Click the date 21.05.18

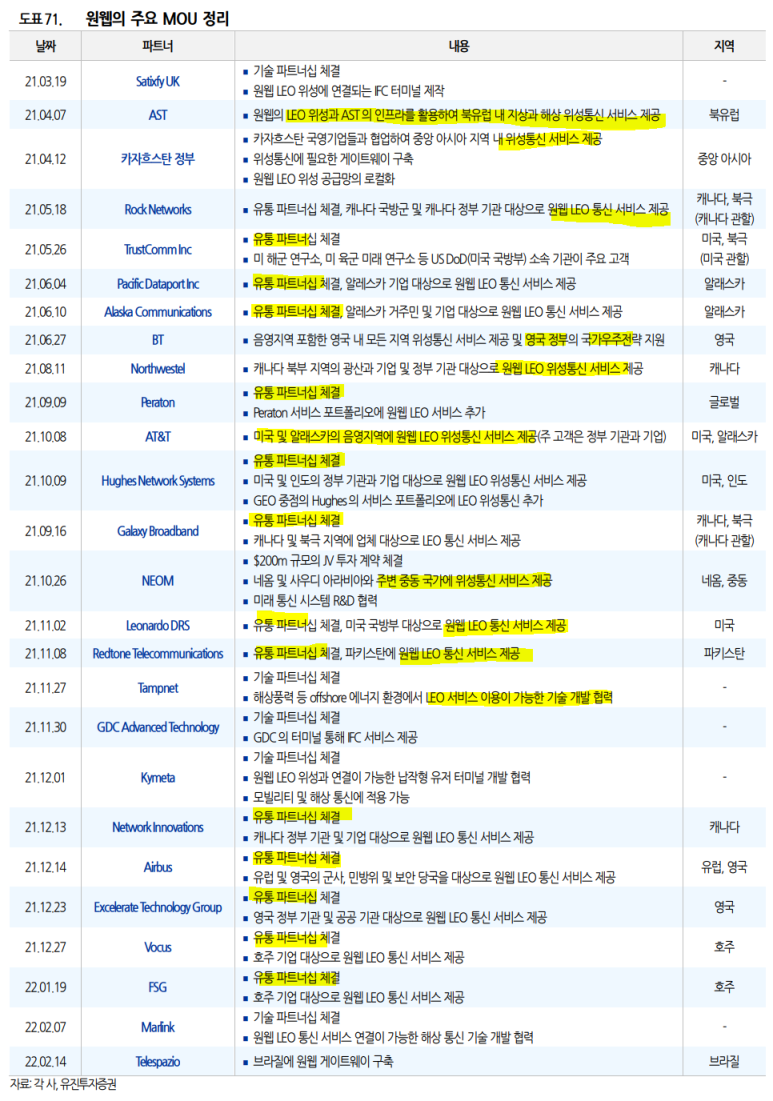tap(46, 209)
